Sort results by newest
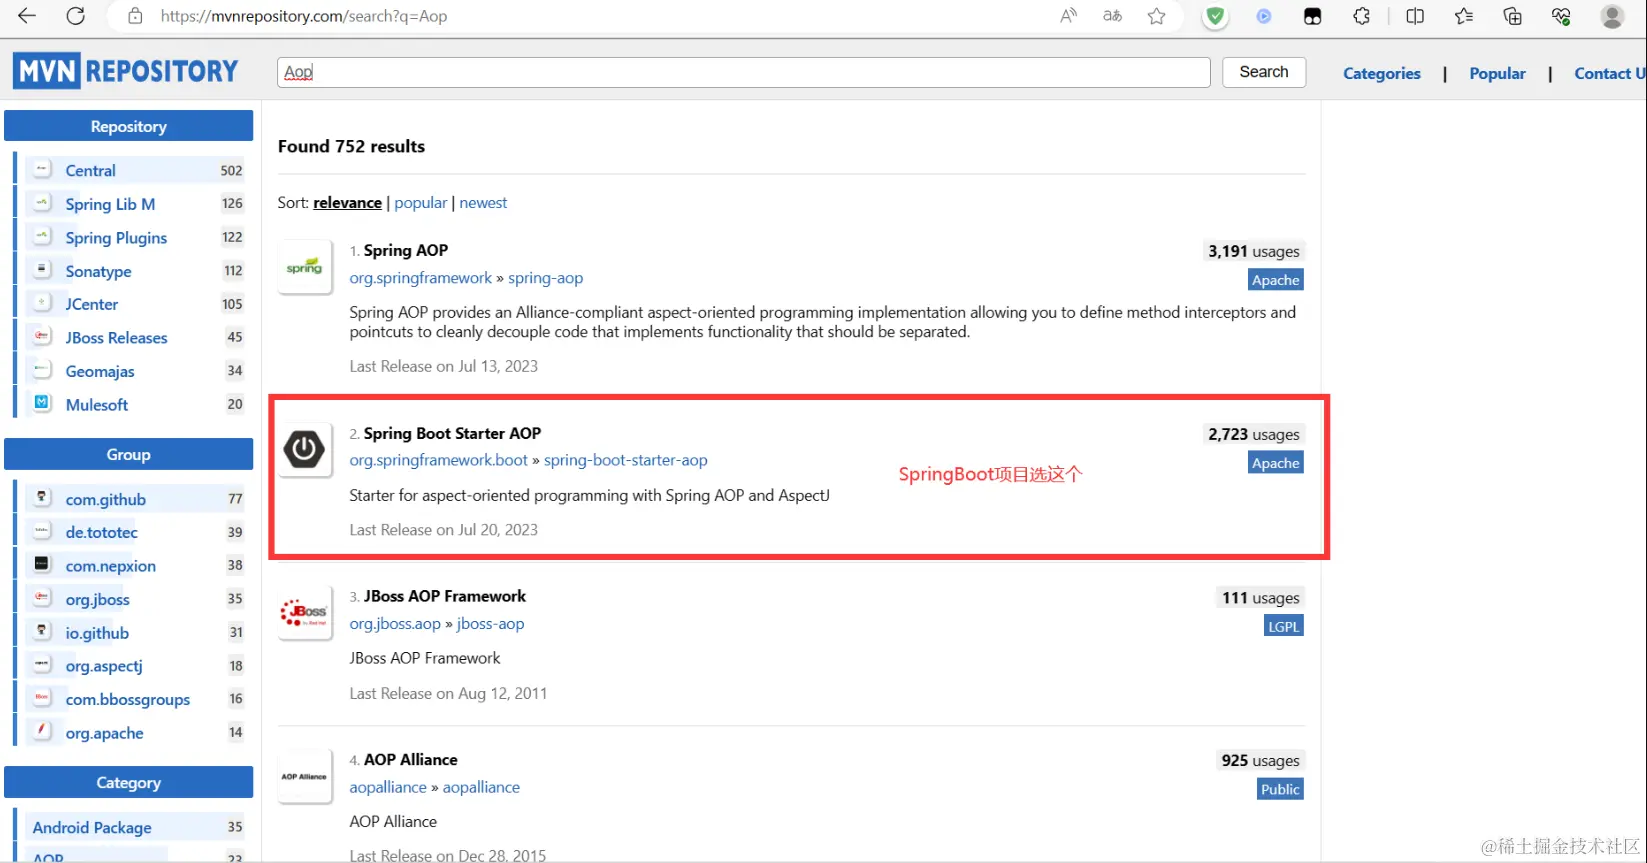1647x863 pixels. pos(483,202)
